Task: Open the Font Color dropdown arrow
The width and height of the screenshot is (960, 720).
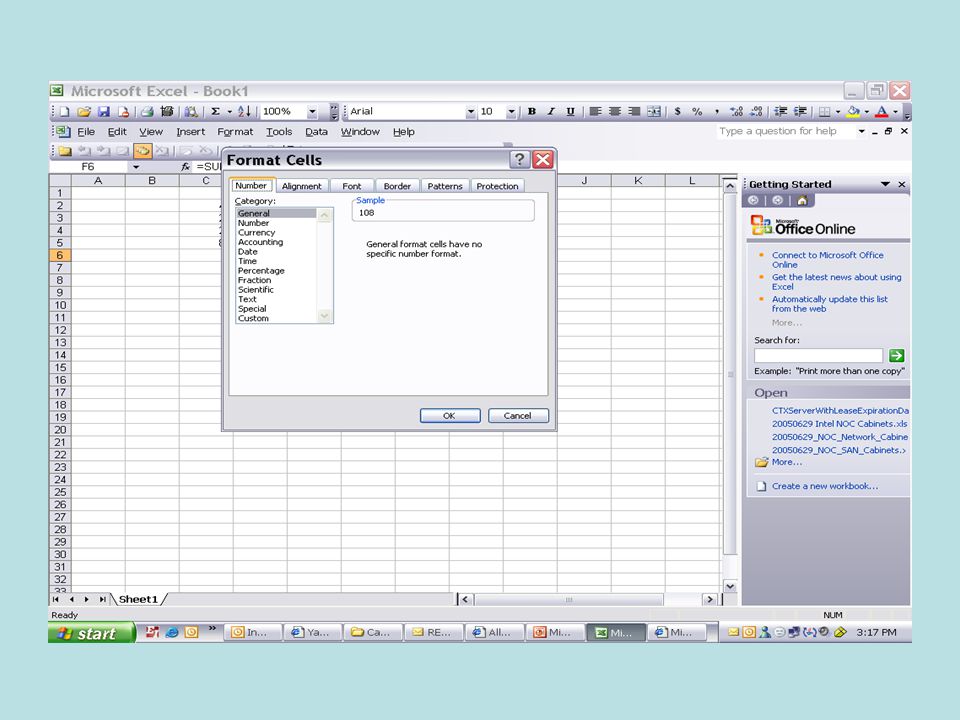Action: click(x=895, y=111)
